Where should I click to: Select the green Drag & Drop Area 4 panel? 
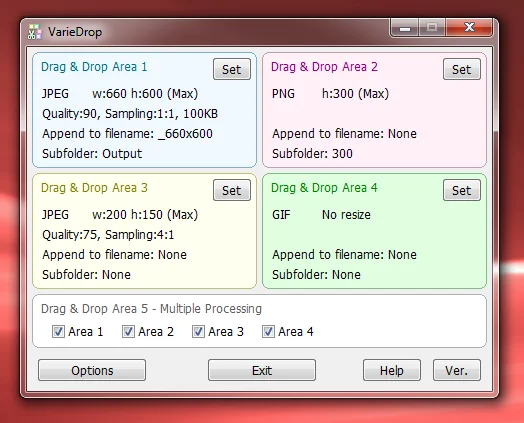pyautogui.click(x=374, y=231)
